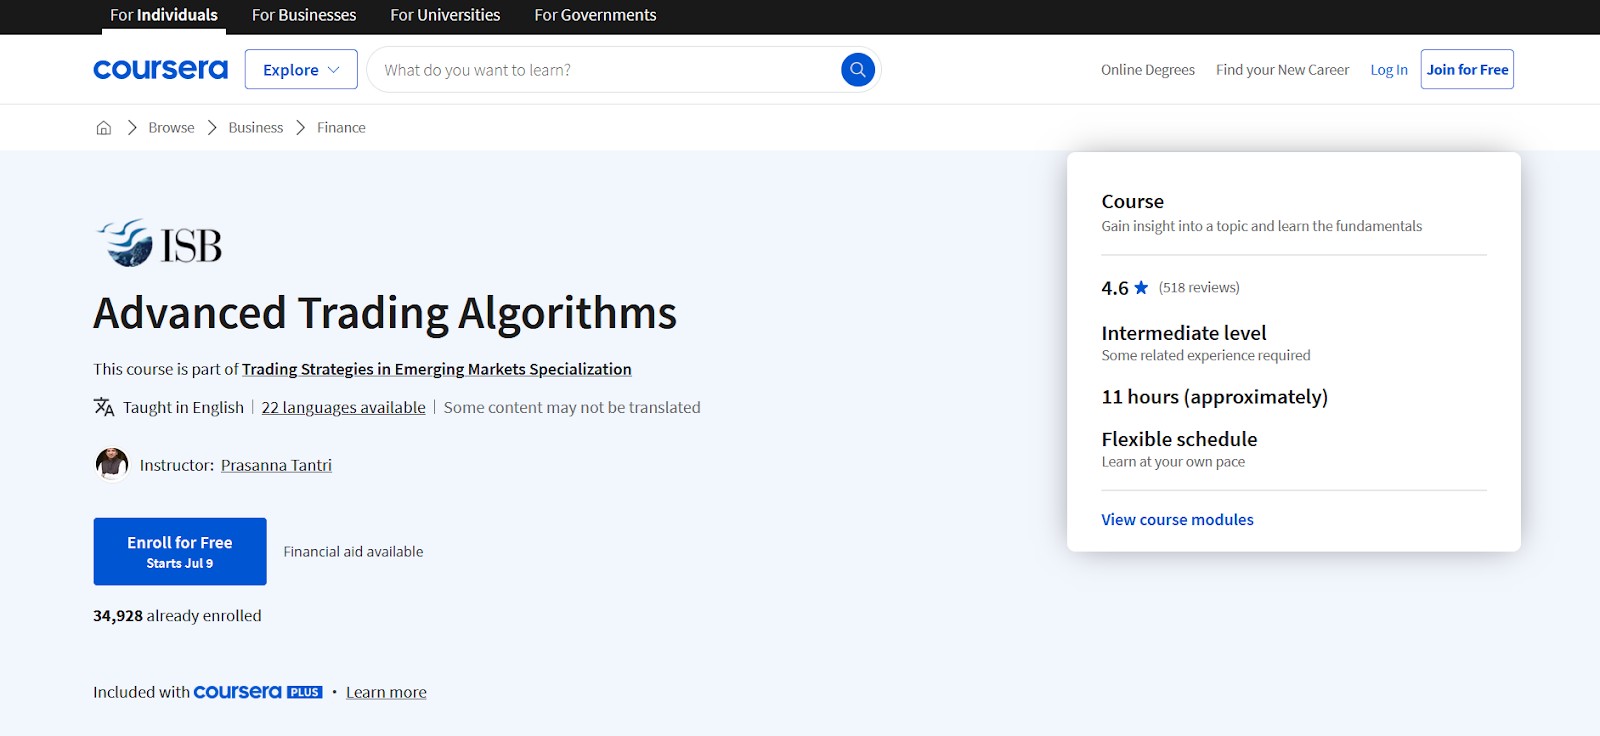Click the translation language icon
1600x736 pixels.
[x=104, y=407]
